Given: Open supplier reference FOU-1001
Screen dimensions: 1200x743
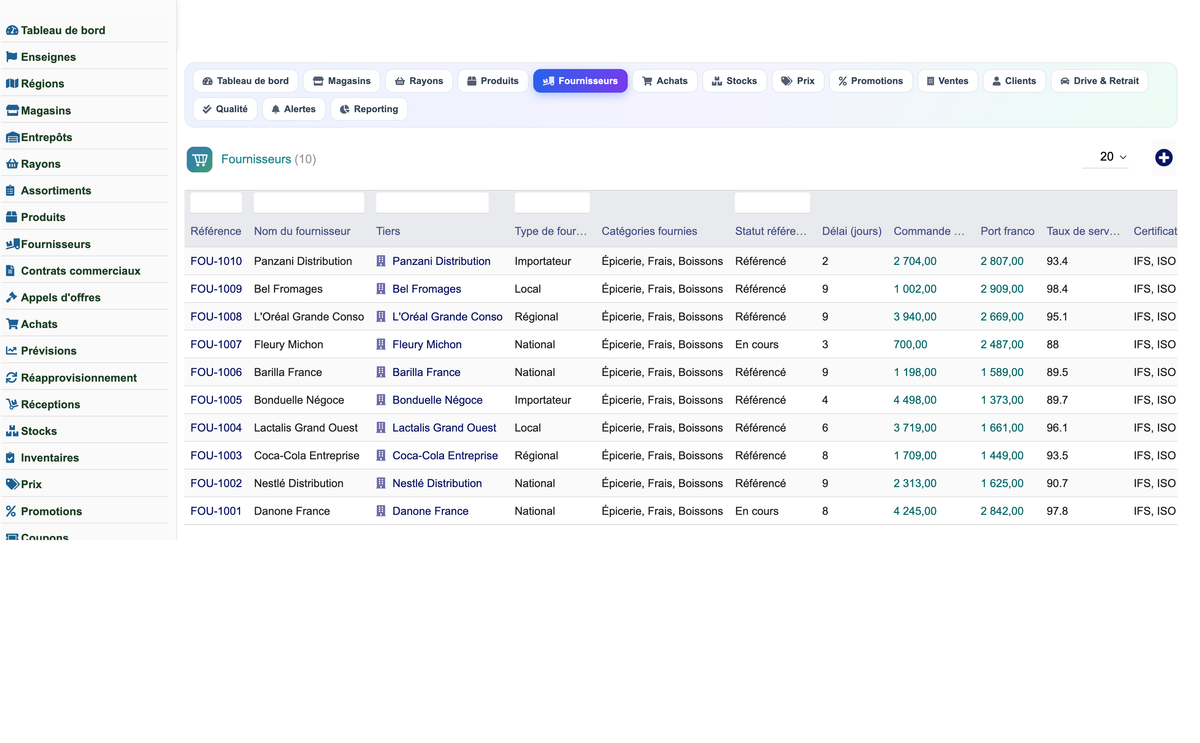Looking at the screenshot, I should [216, 511].
